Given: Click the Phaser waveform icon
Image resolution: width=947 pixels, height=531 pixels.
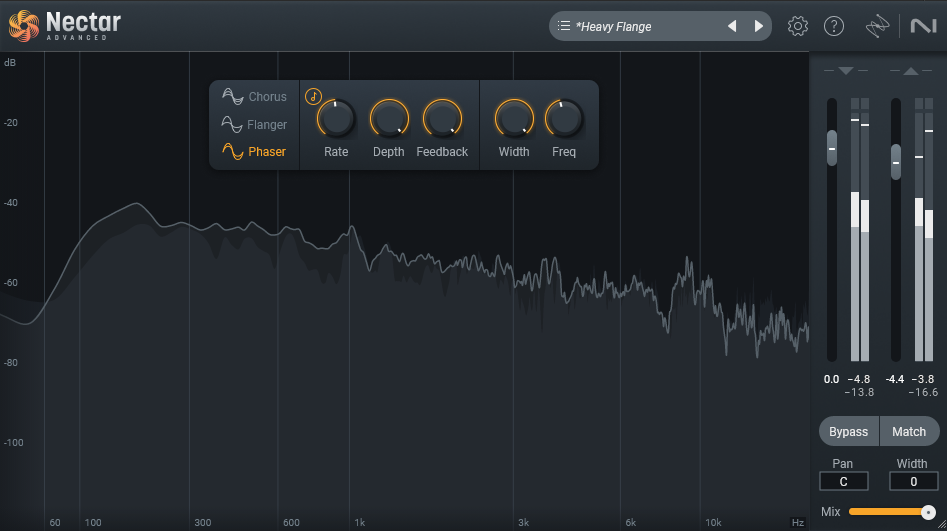Looking at the screenshot, I should click(233, 151).
